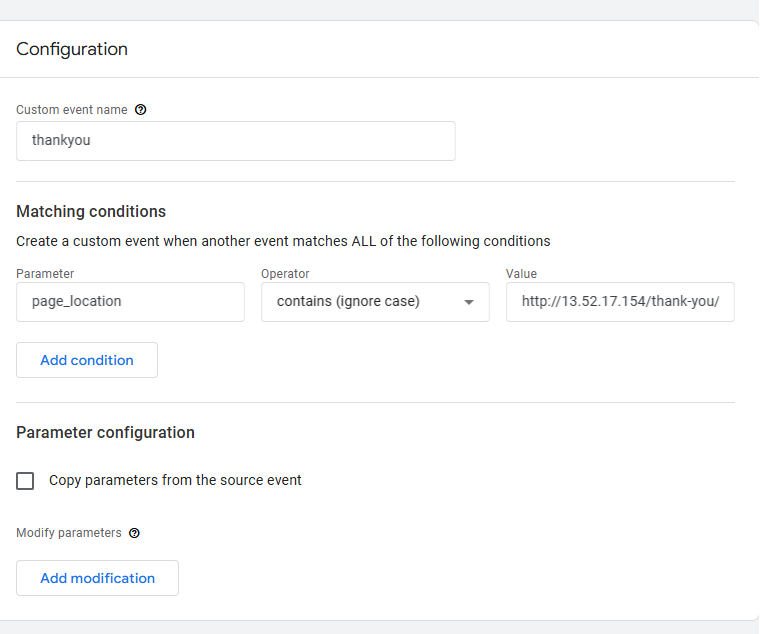Click the Parameter configuration heading

click(x=105, y=433)
